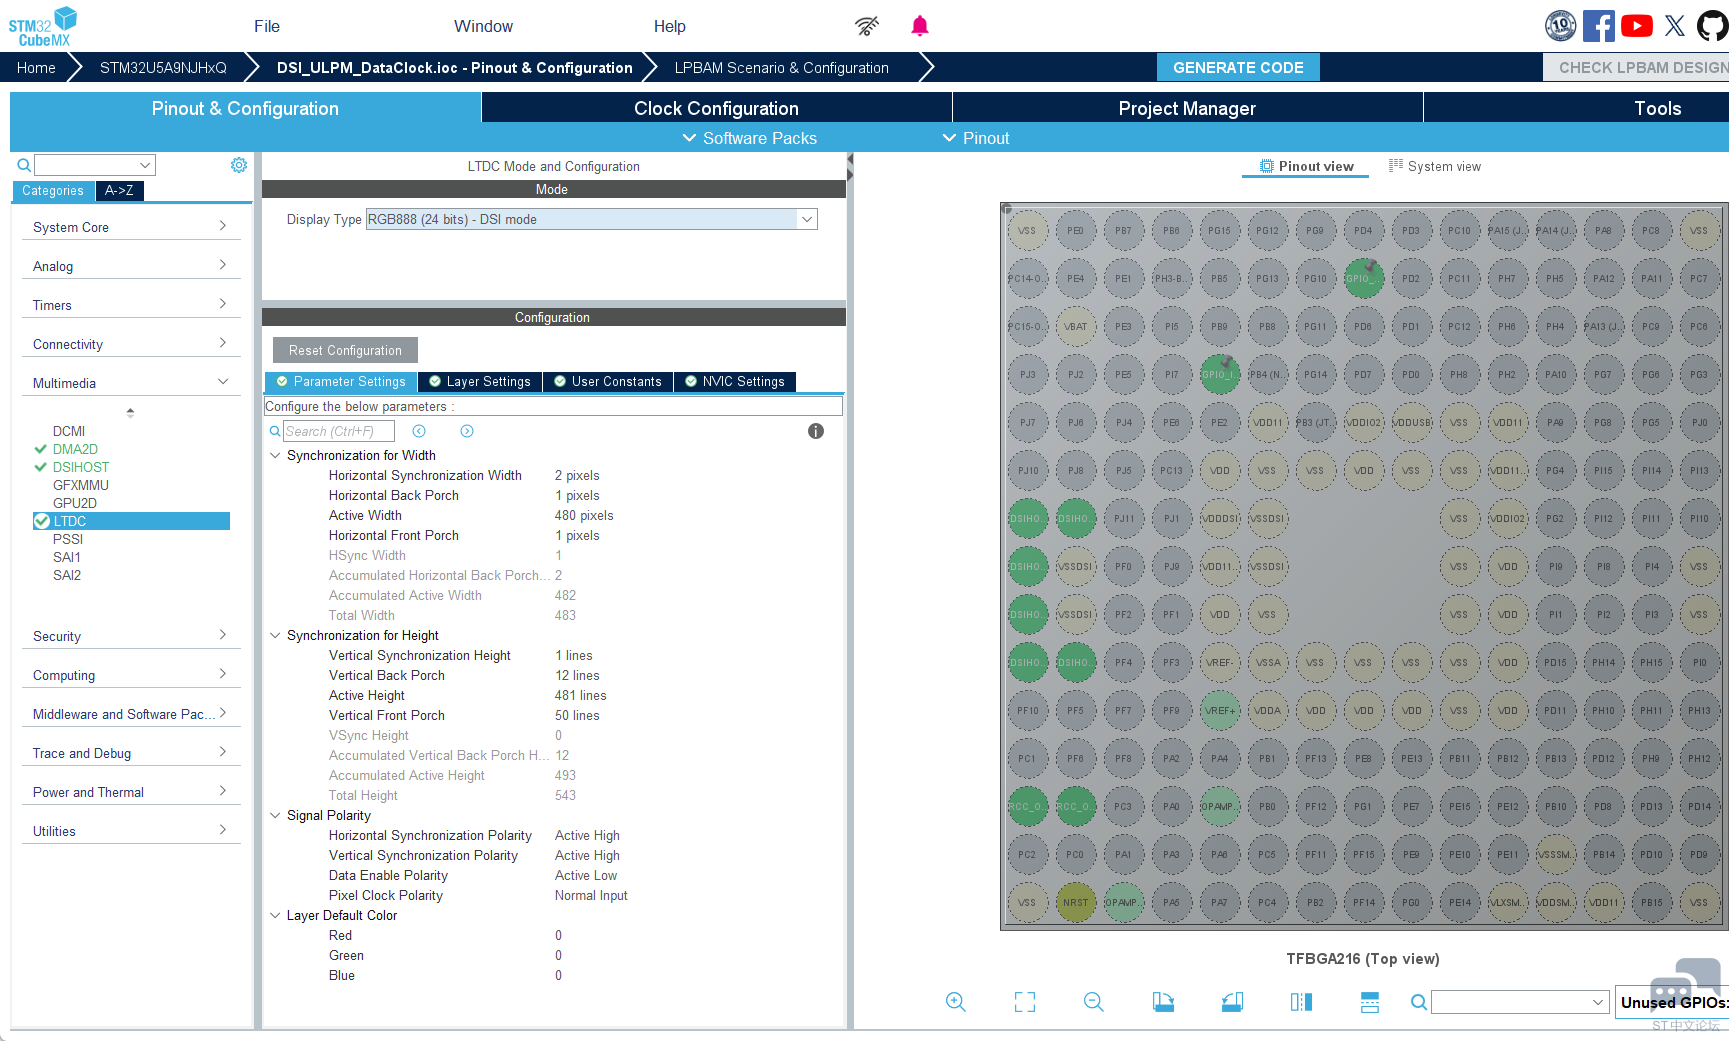Click the split layout icon in pinout toolbar

(x=1370, y=1002)
